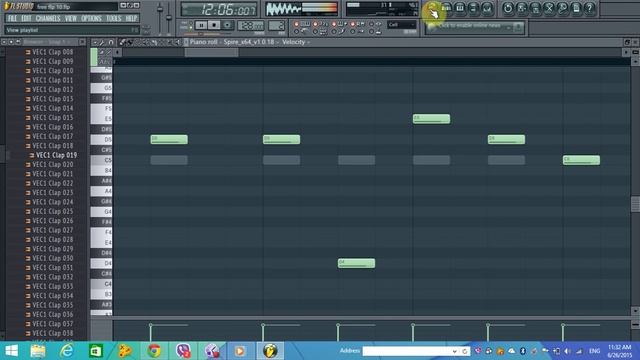
Task: Click the piano roll tools wrench icon
Action: tap(102, 42)
